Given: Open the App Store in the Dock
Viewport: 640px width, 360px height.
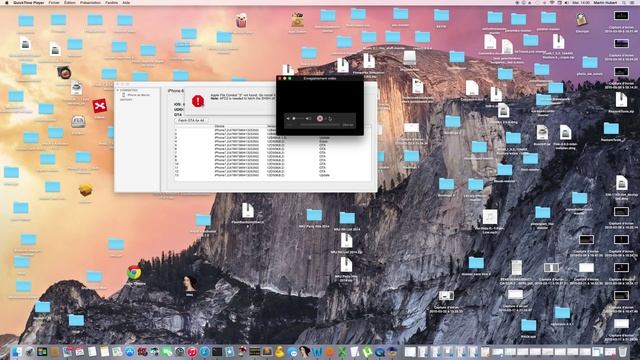Looking at the screenshot, I should pos(130,352).
